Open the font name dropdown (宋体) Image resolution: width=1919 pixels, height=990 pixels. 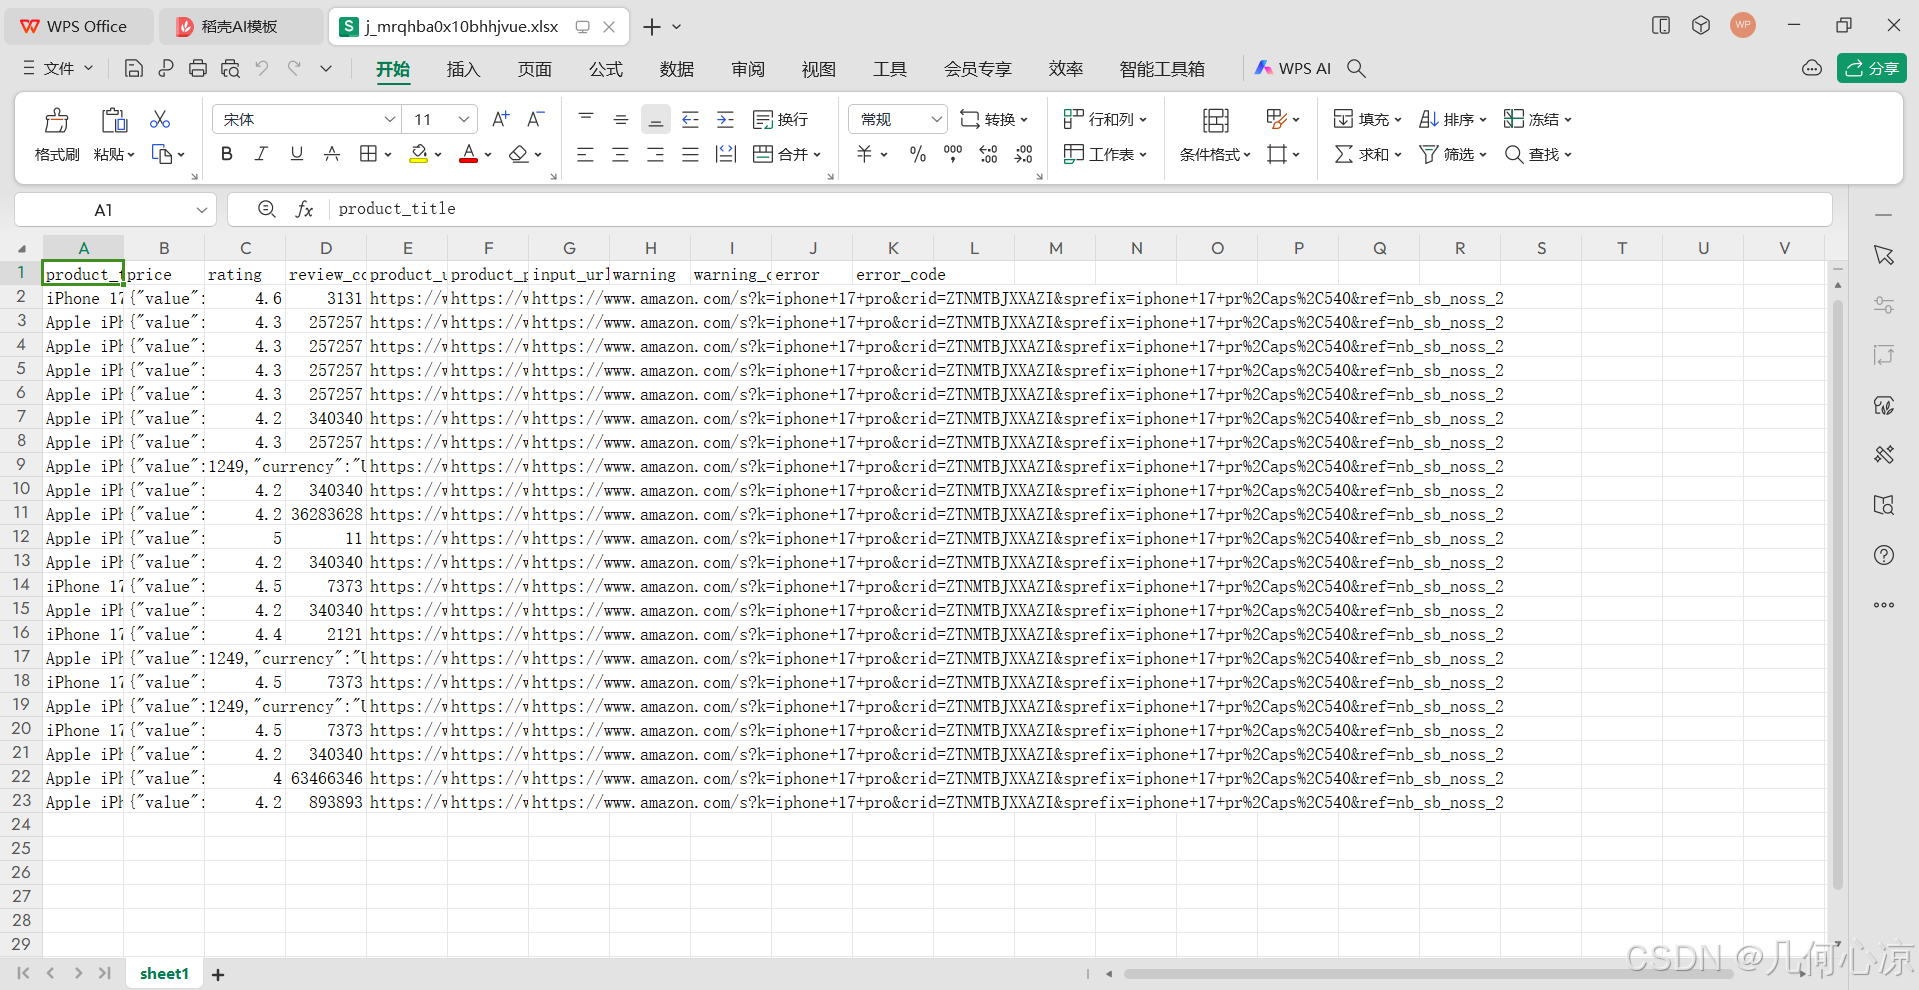390,119
